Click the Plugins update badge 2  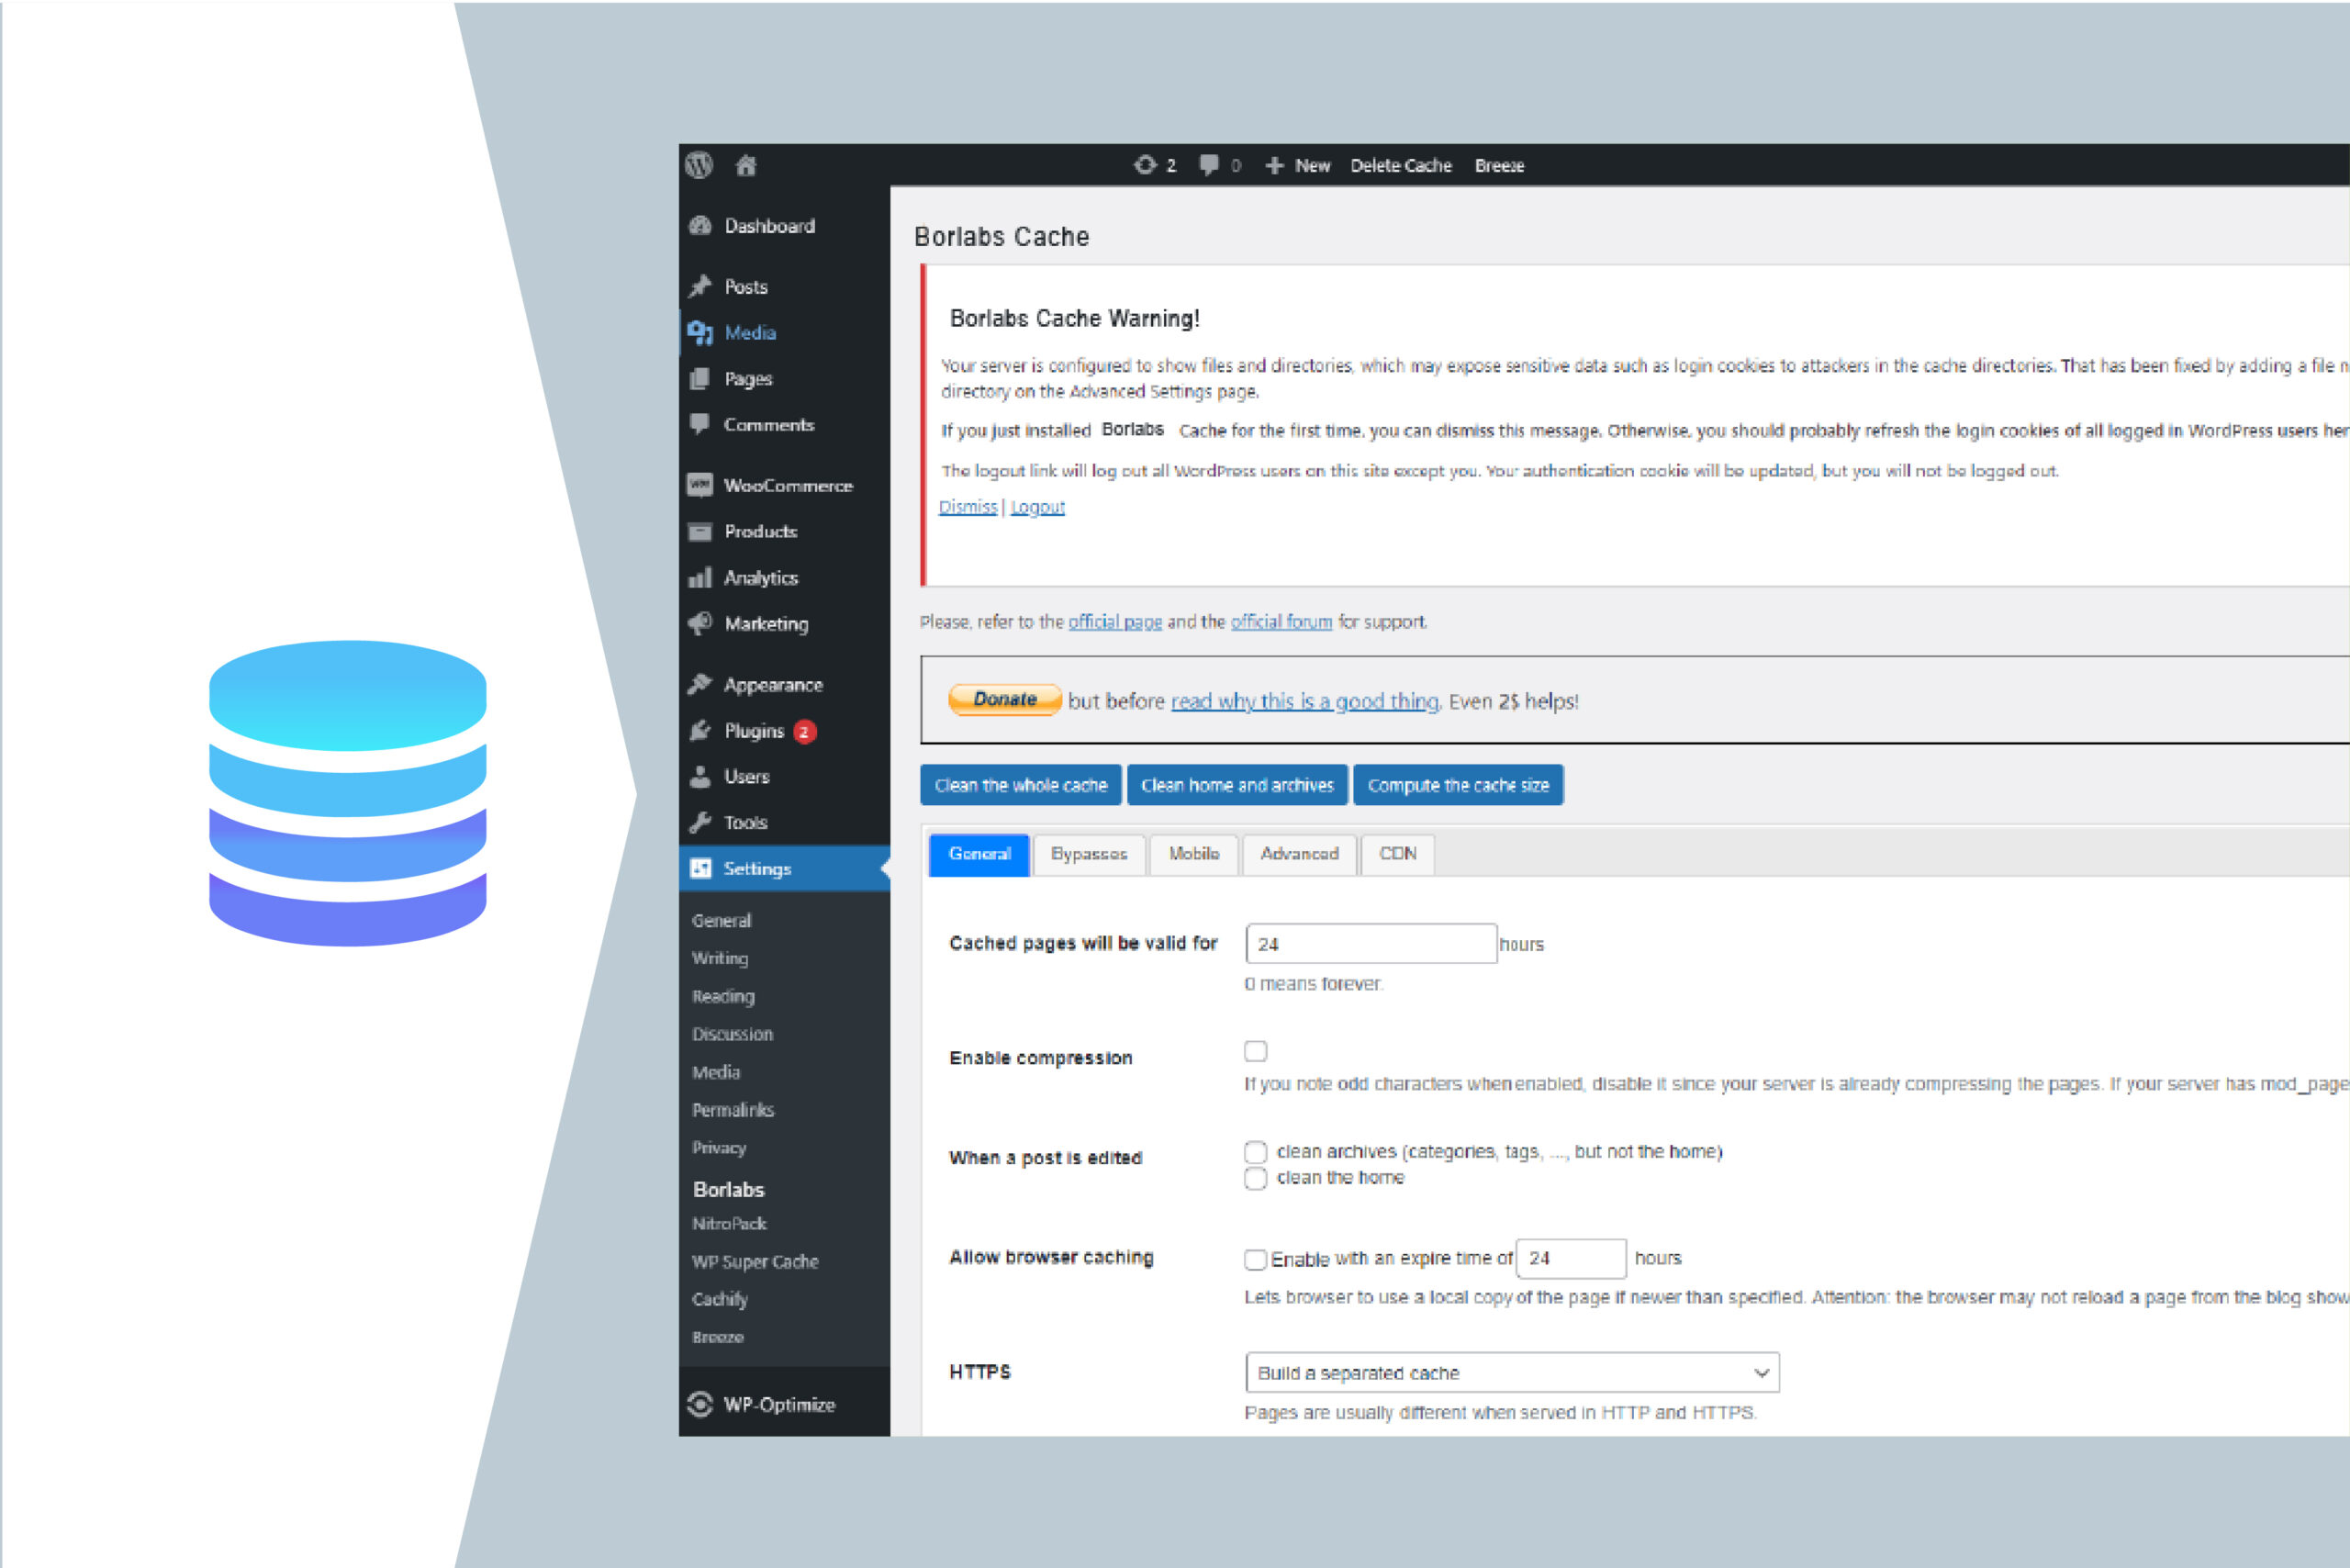click(x=805, y=732)
